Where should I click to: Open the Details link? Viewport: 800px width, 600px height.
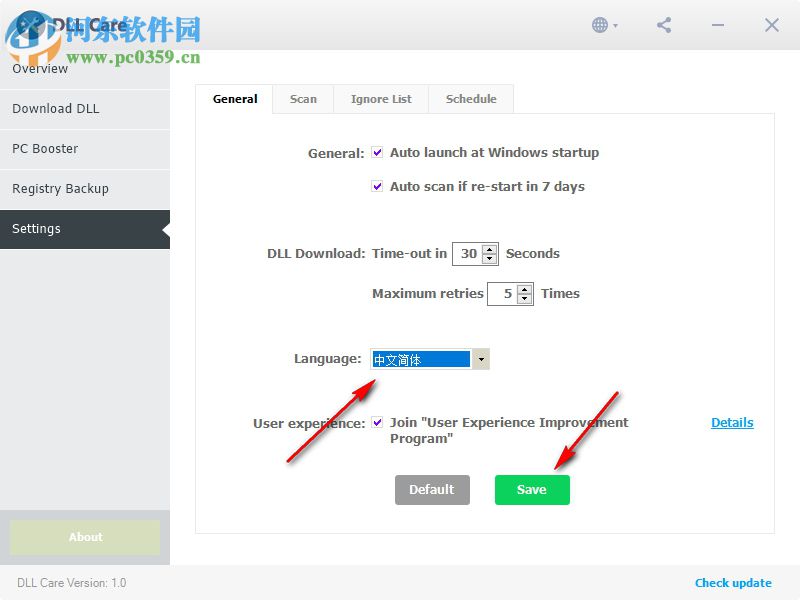click(732, 422)
